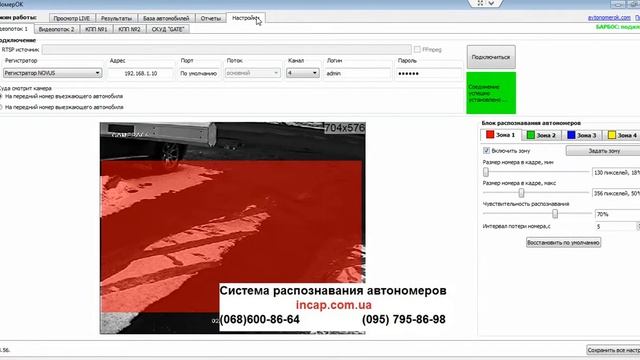This screenshot has width=640, height=360.
Task: Click the maximum plate size slider handle
Action: click(x=521, y=193)
